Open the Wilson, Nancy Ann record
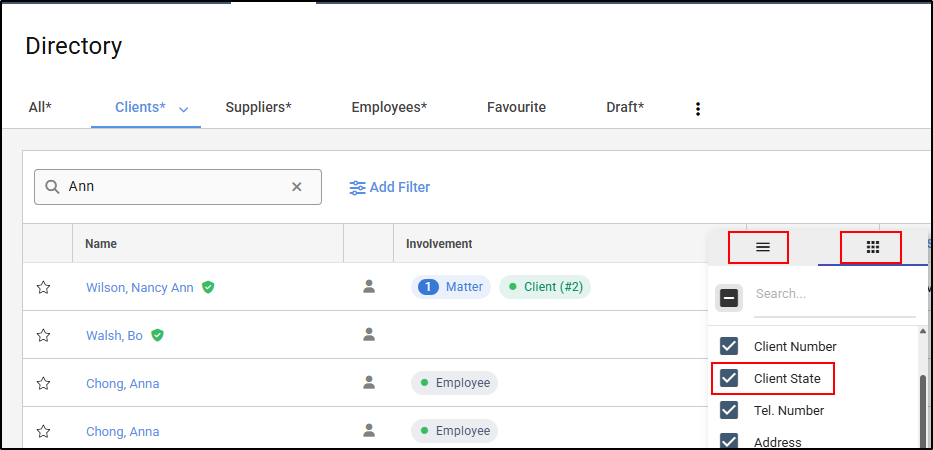 coord(140,288)
